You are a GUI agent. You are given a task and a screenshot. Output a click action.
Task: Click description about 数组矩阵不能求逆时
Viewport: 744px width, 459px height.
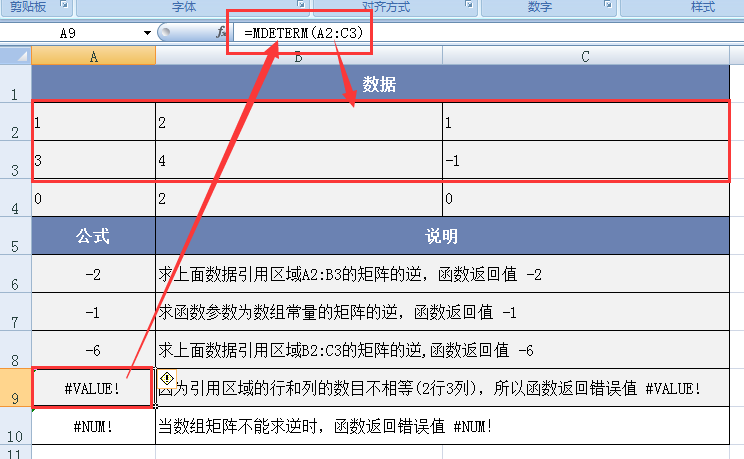tap(442, 426)
